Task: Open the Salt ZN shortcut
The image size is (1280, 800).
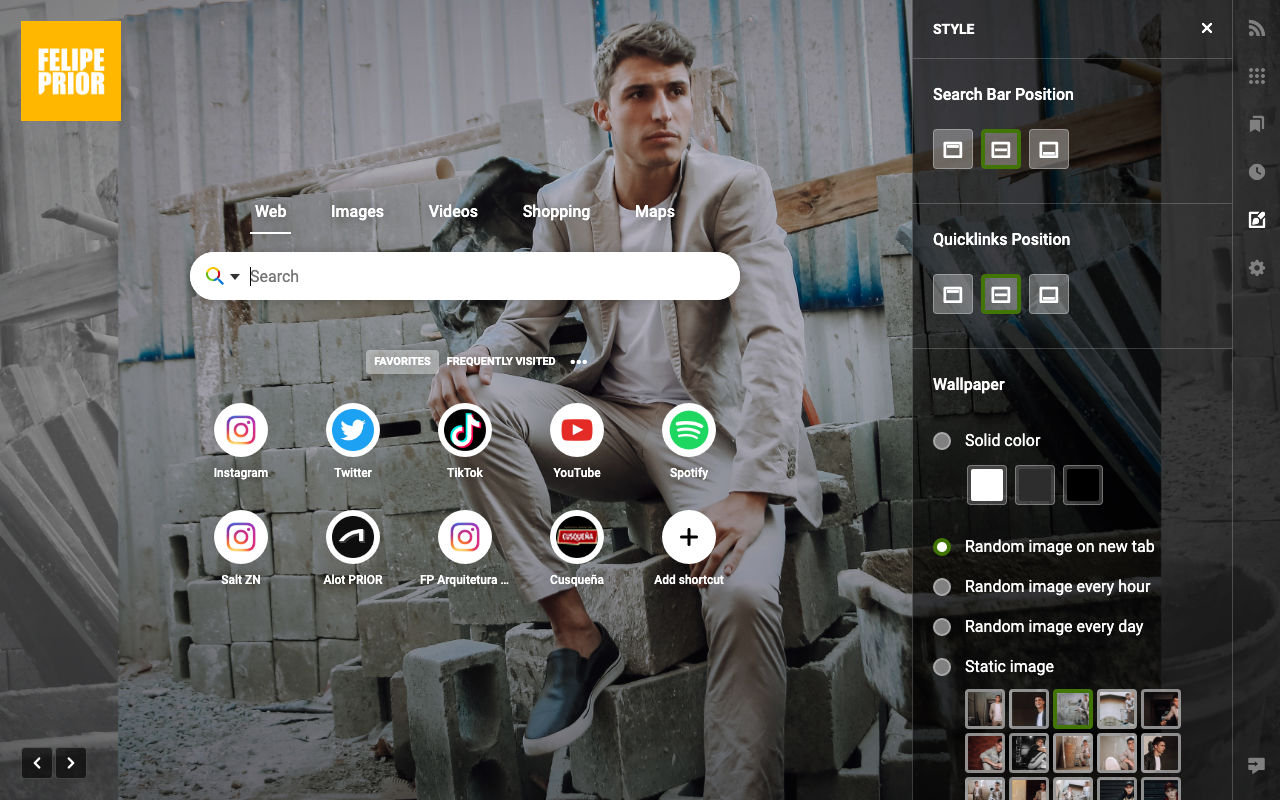Action: (241, 537)
